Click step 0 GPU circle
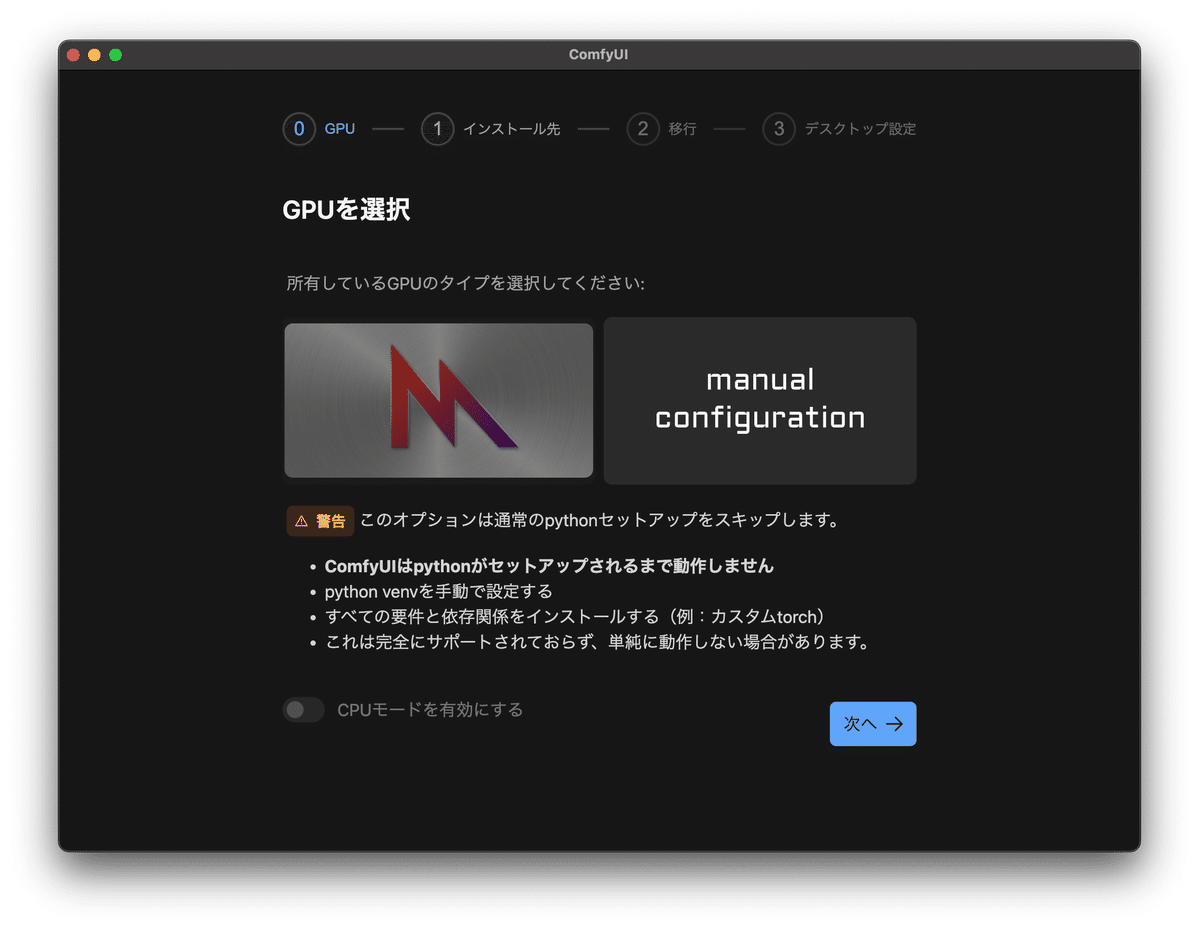The image size is (1200, 930). (x=299, y=129)
